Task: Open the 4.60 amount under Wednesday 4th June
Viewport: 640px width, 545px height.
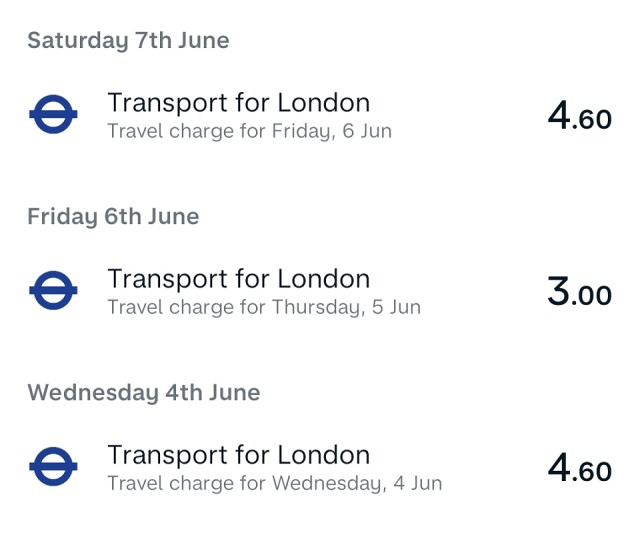Action: (580, 468)
